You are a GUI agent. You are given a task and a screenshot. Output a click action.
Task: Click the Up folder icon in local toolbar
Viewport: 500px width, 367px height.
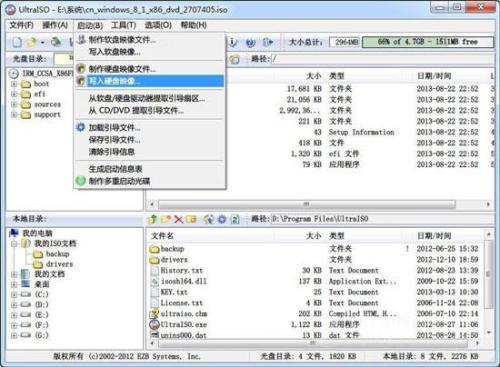[x=153, y=219]
